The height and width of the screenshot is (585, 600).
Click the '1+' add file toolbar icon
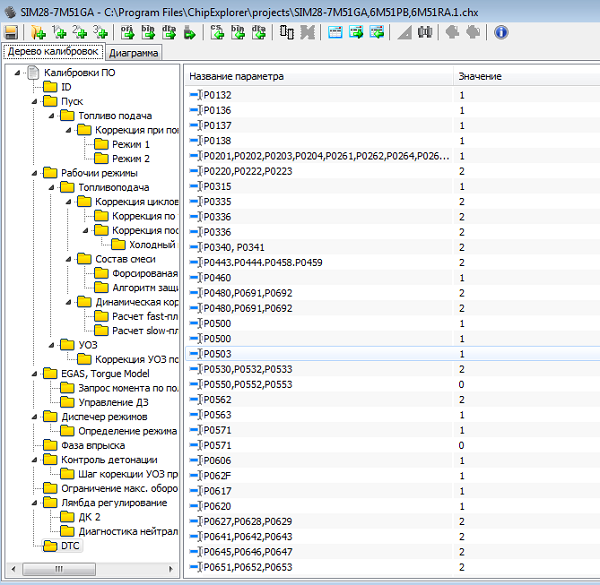(x=59, y=32)
